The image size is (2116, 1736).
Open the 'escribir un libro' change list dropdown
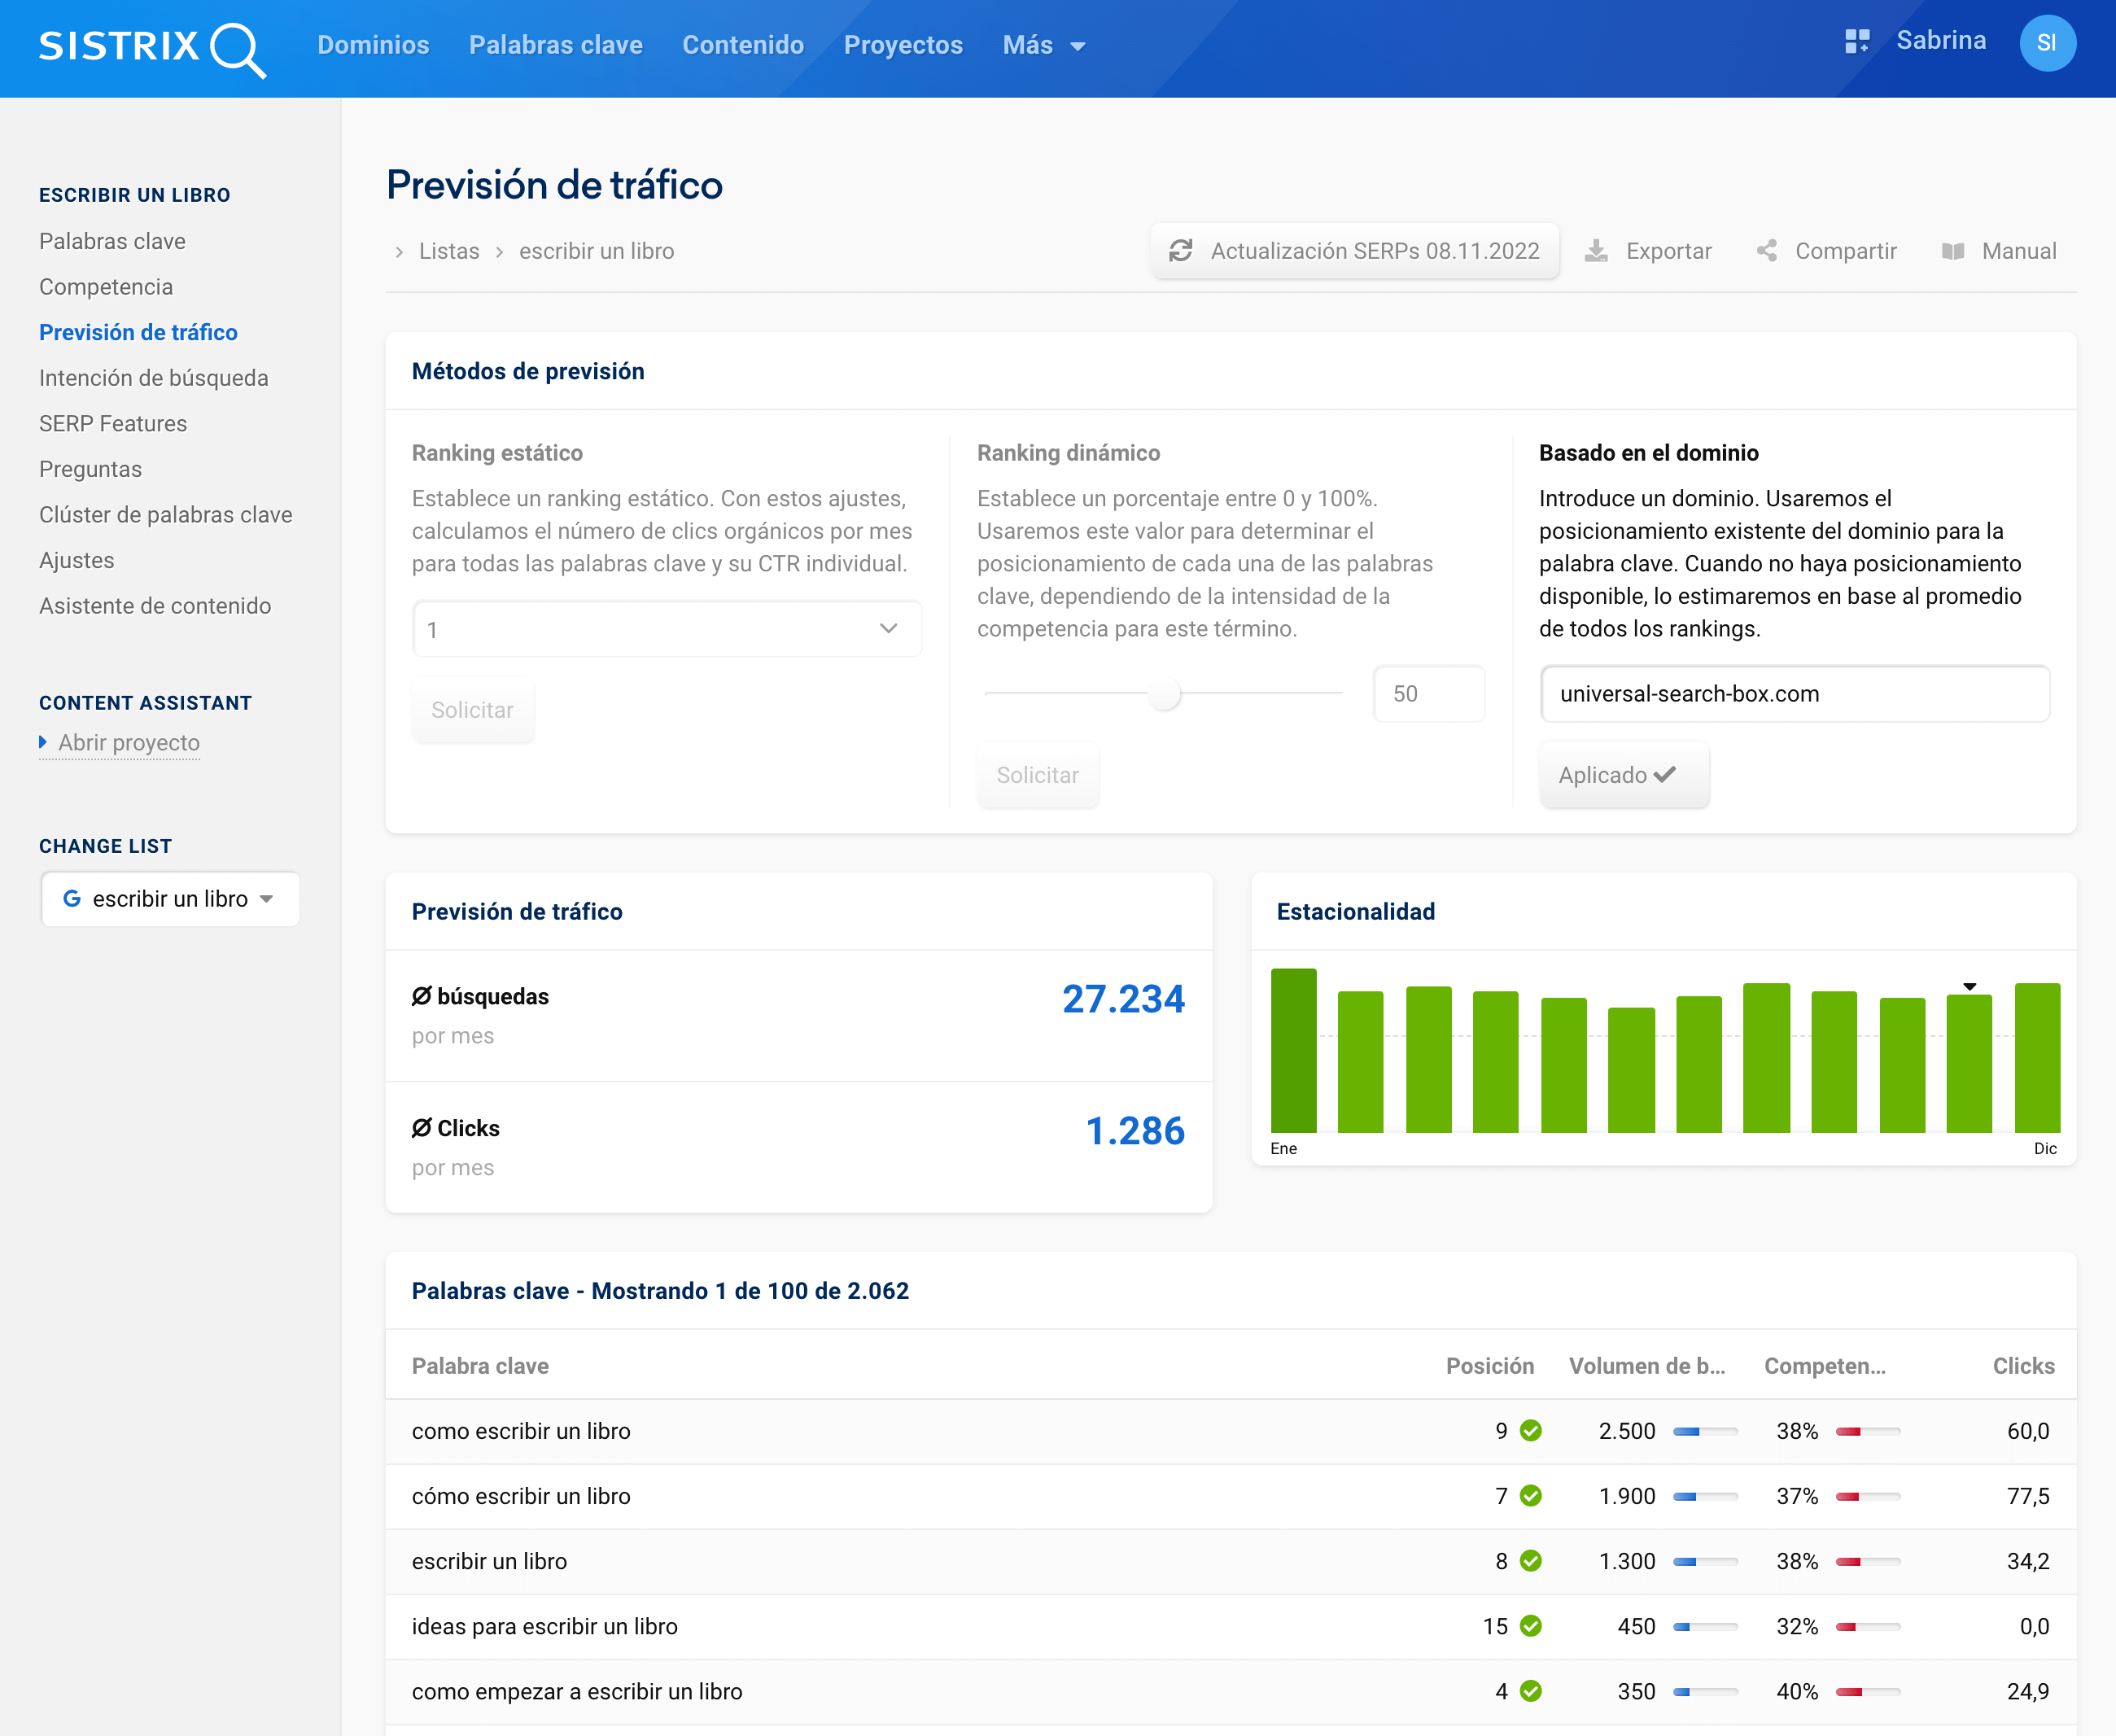point(170,899)
